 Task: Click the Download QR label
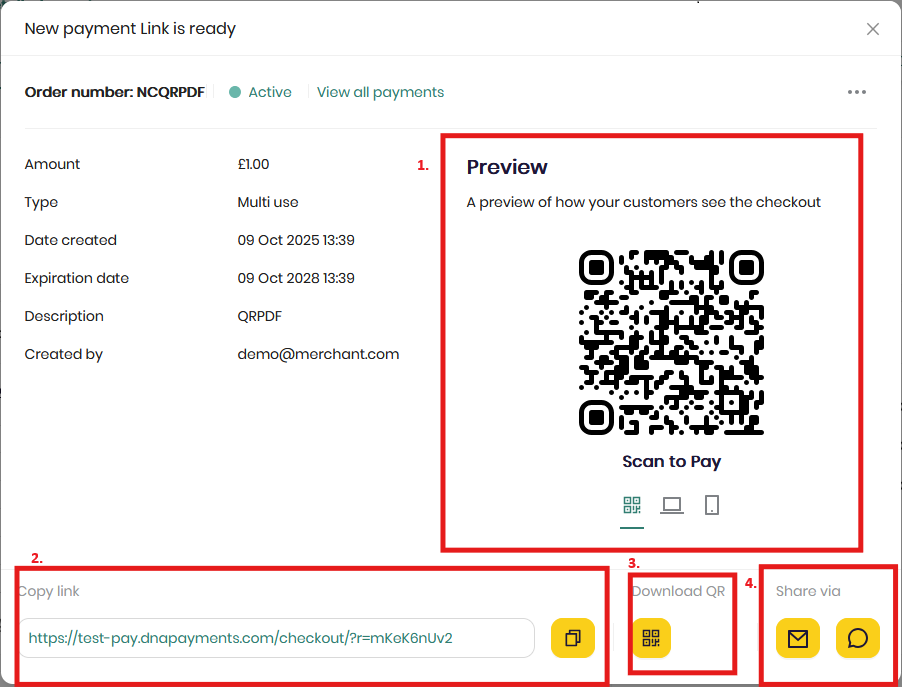(x=679, y=591)
